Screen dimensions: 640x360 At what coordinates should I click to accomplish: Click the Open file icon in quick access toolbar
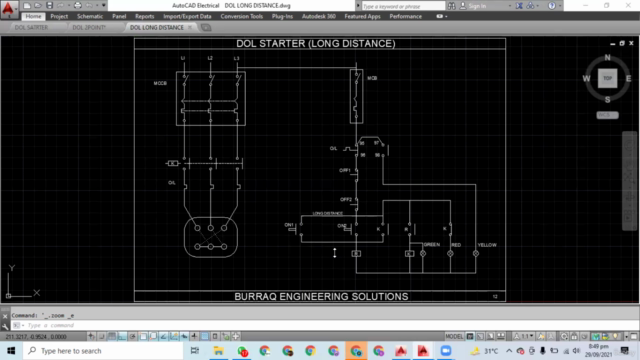(x=38, y=6)
